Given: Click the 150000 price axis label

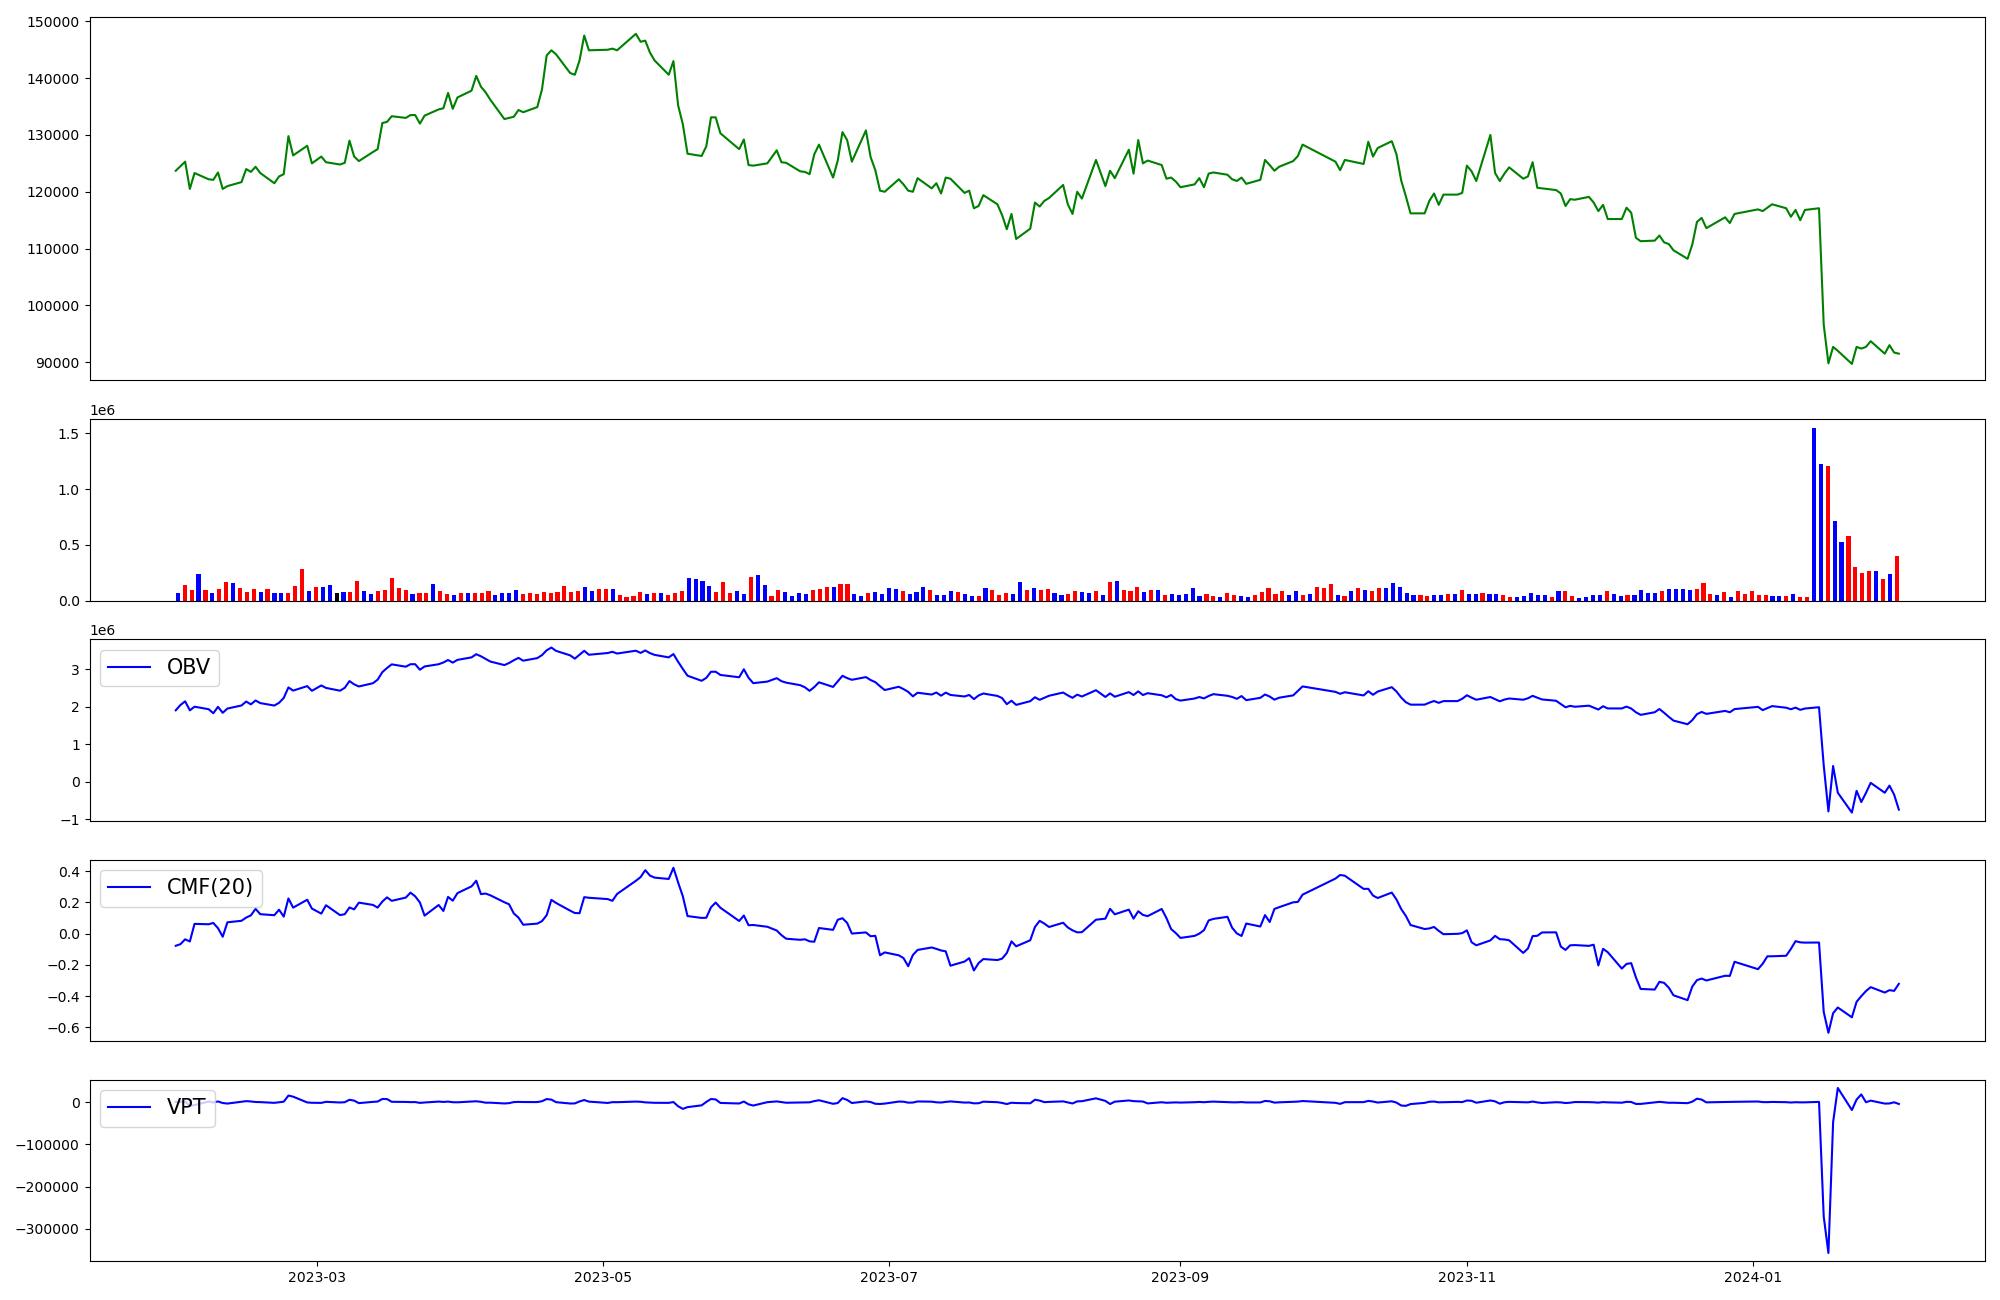Looking at the screenshot, I should coord(51,22).
